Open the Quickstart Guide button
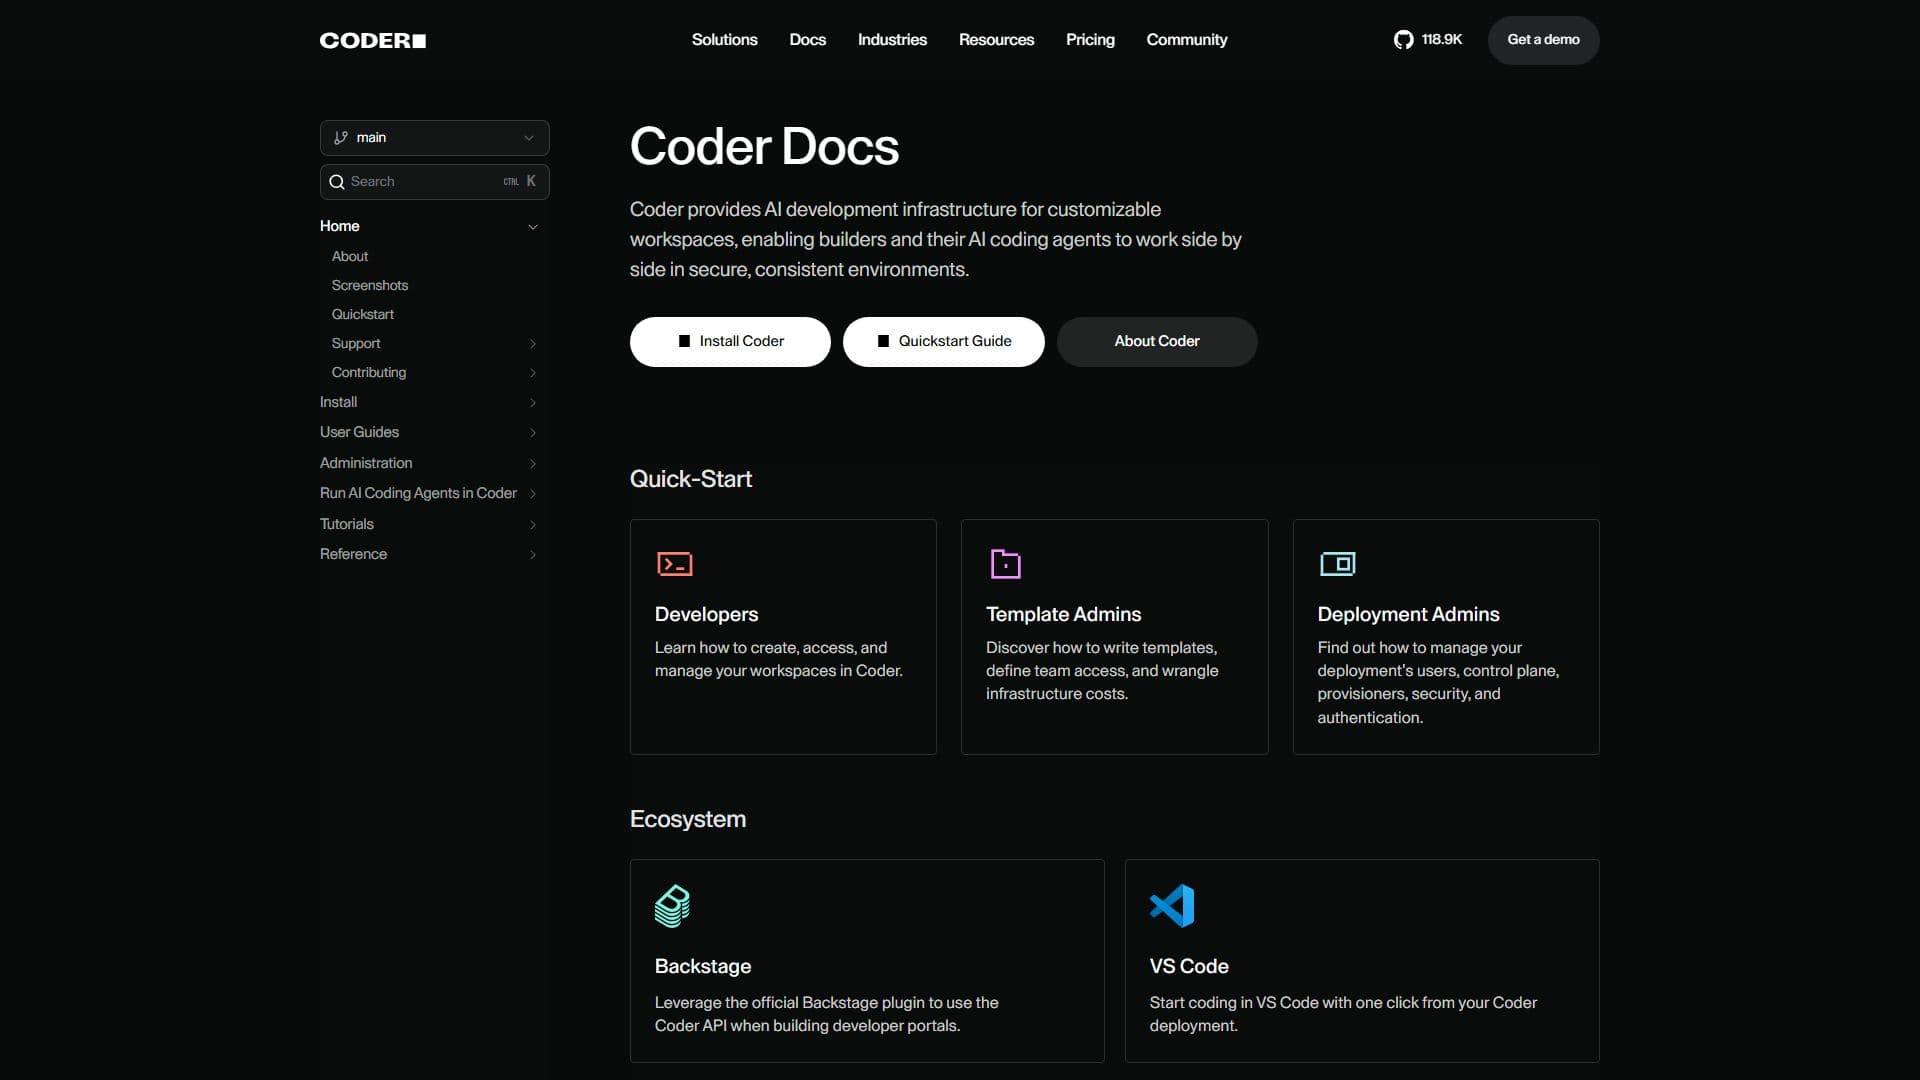The height and width of the screenshot is (1080, 1920). pos(943,342)
